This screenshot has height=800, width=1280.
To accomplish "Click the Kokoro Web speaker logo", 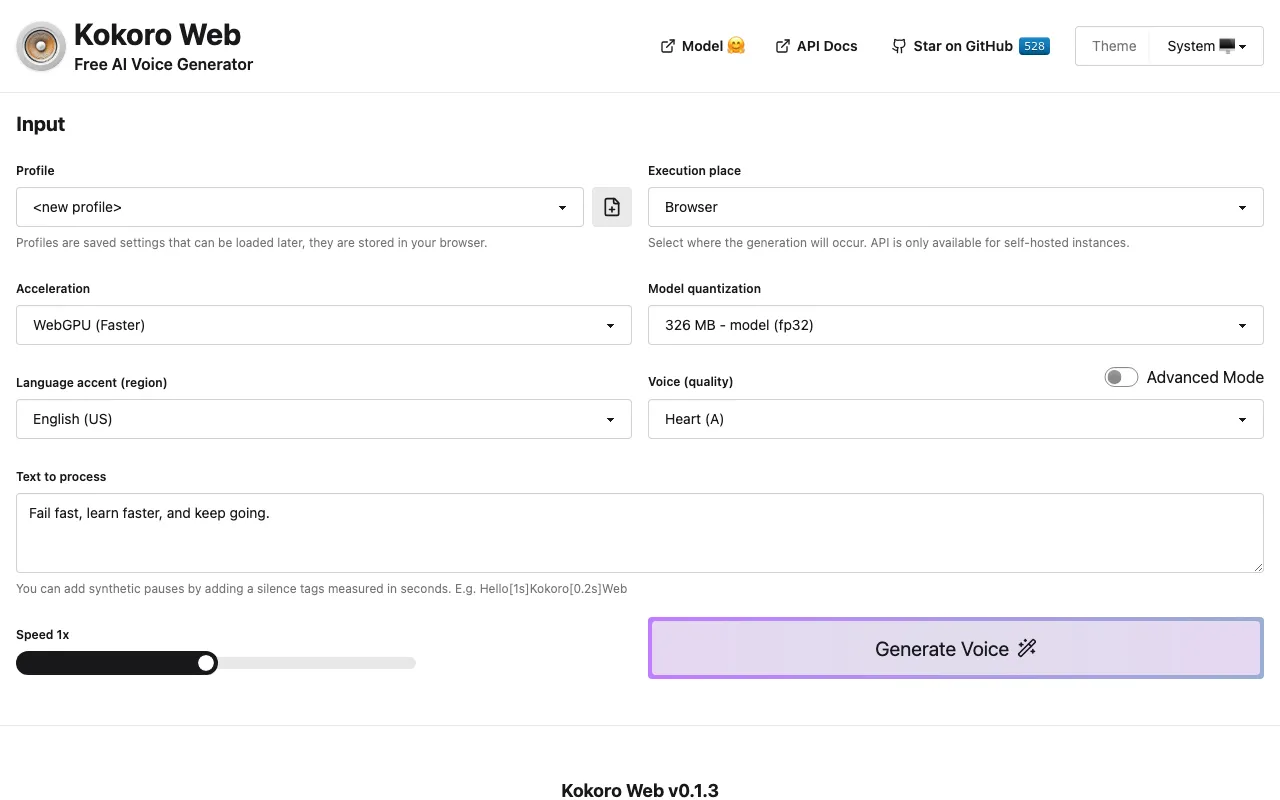I will (41, 46).
